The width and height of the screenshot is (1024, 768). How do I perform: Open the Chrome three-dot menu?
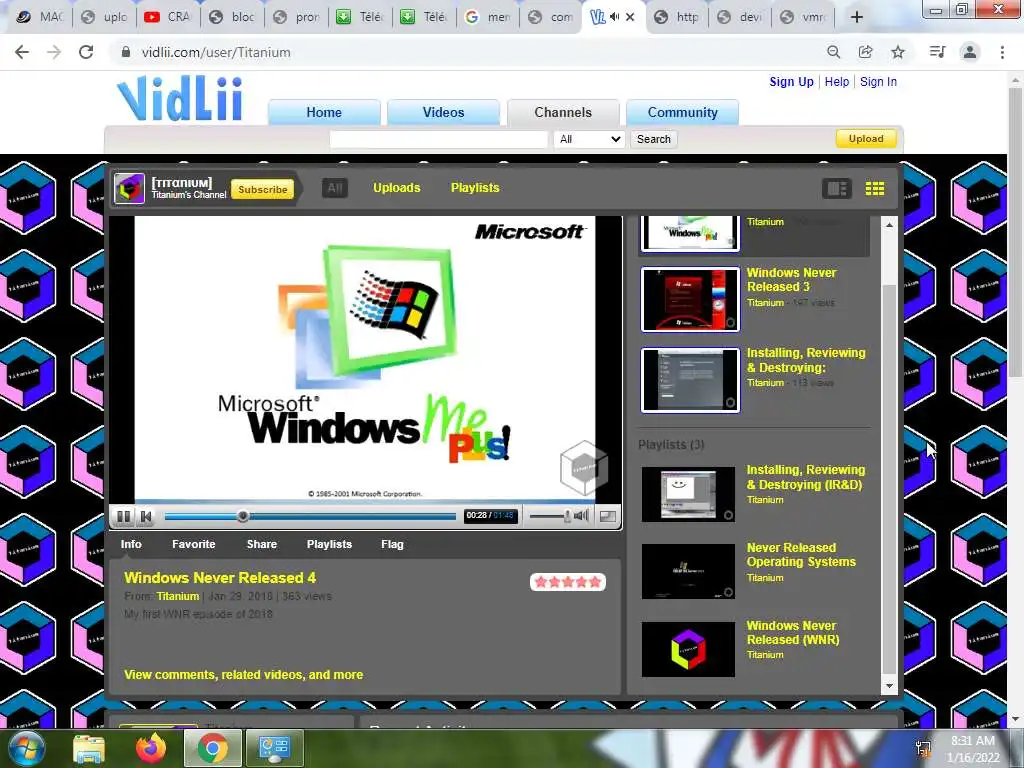click(1002, 52)
